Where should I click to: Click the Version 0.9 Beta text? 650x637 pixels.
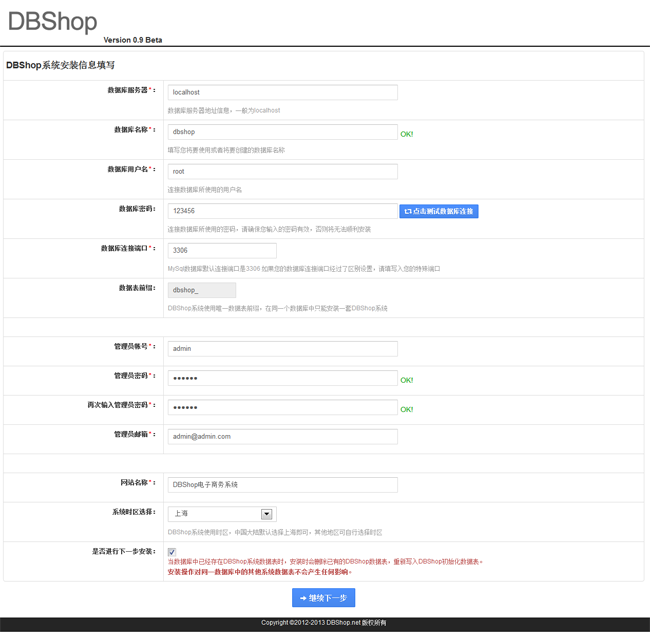(133, 40)
